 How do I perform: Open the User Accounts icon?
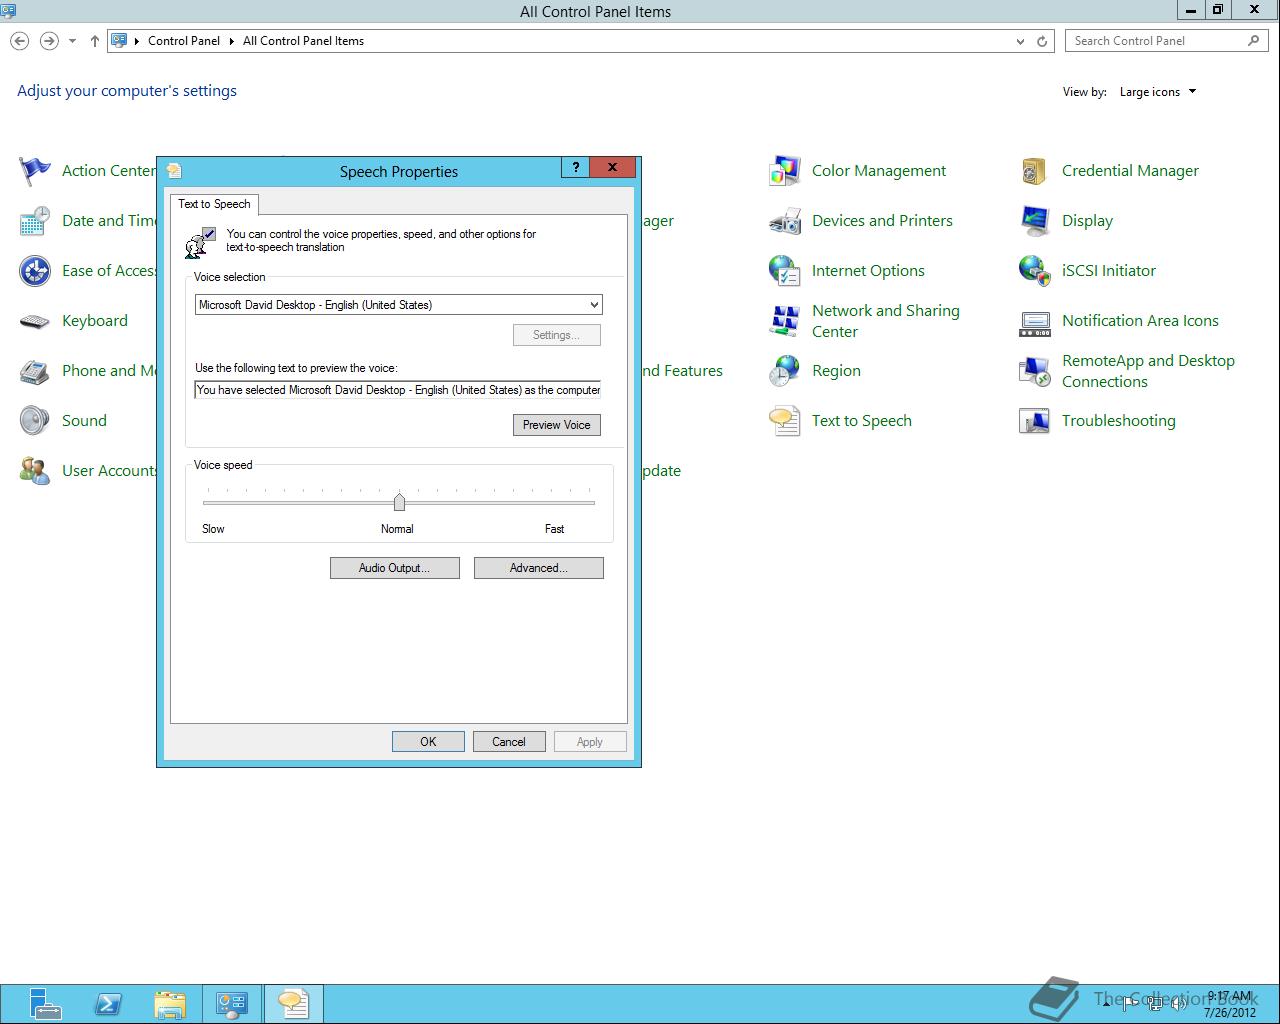tap(35, 471)
